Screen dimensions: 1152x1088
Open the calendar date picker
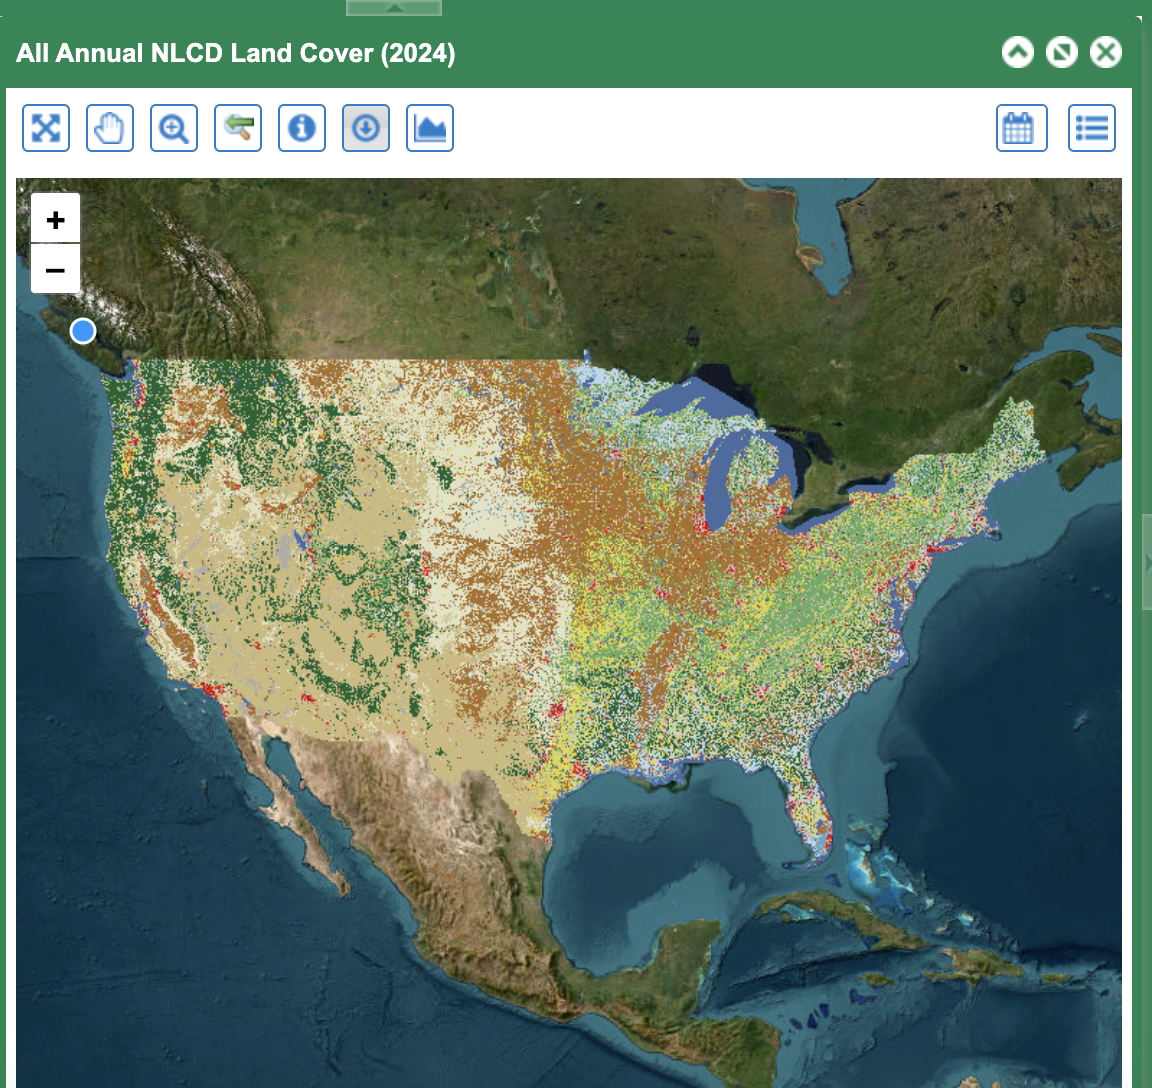1021,128
